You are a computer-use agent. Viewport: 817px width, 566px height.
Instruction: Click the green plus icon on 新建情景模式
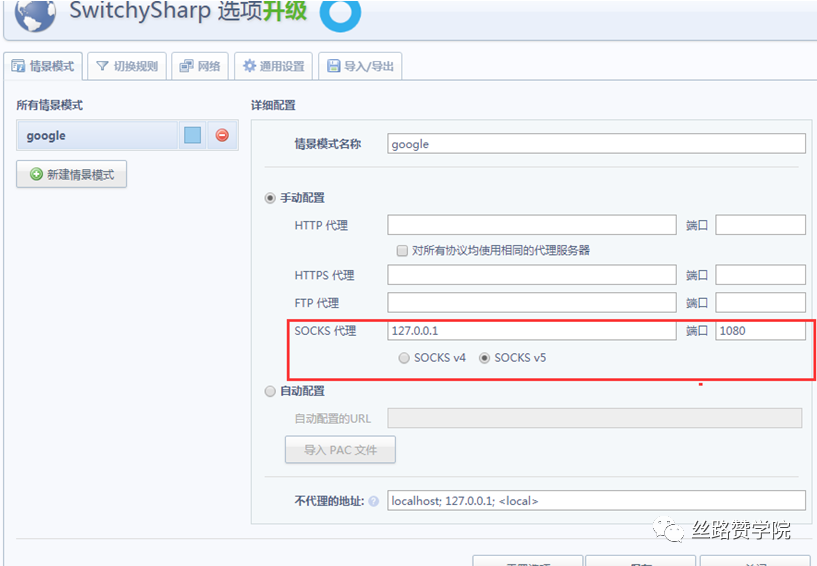click(36, 174)
